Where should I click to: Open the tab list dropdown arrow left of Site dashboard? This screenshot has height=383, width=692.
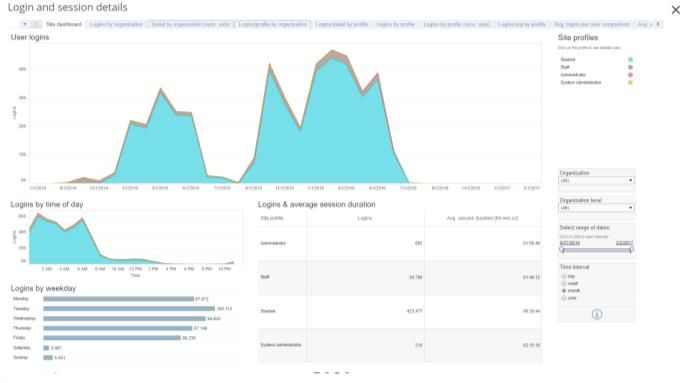pos(25,24)
